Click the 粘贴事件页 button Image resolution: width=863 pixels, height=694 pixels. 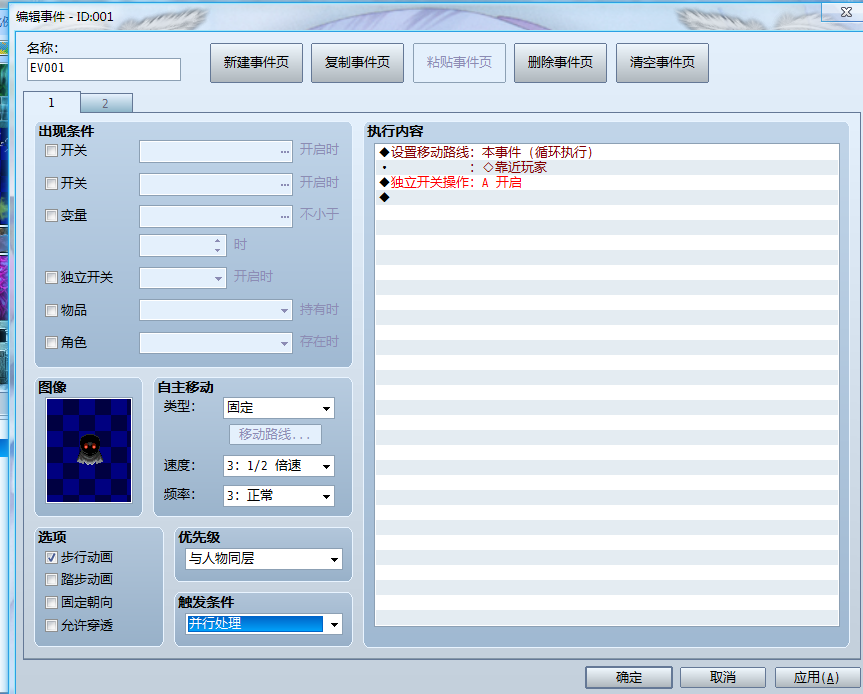click(x=459, y=63)
